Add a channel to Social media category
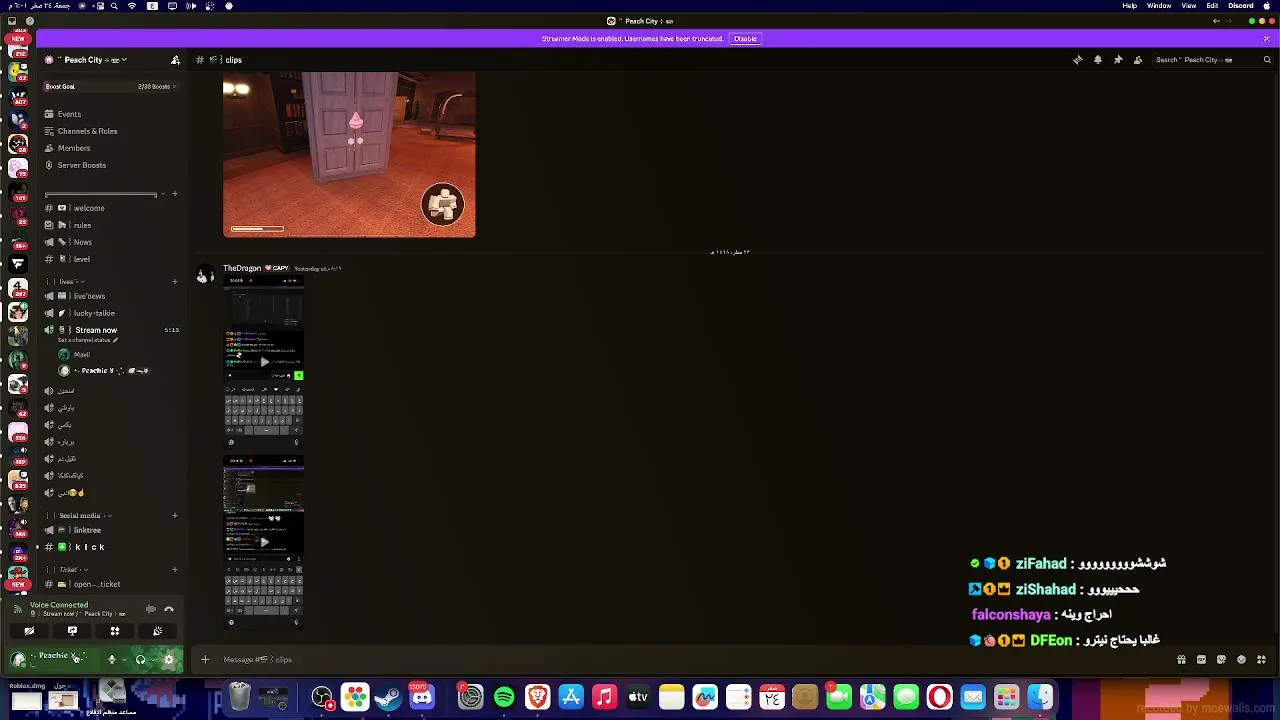The height and width of the screenshot is (720, 1280). click(175, 516)
